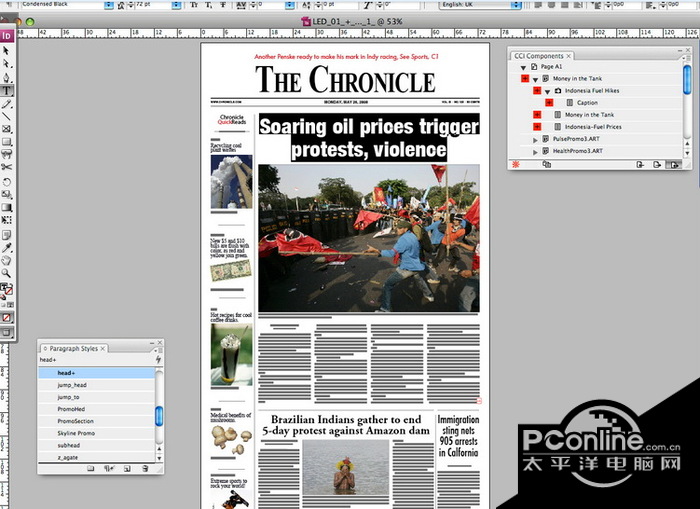Click the font size stepper arrows
The height and width of the screenshot is (509, 700).
131,5
